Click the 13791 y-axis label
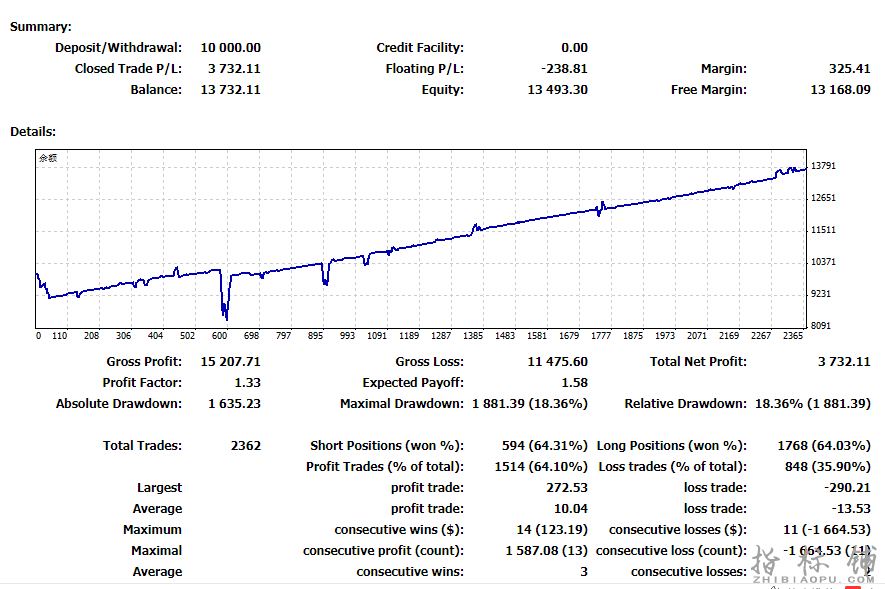This screenshot has height=589, width=885. [823, 165]
